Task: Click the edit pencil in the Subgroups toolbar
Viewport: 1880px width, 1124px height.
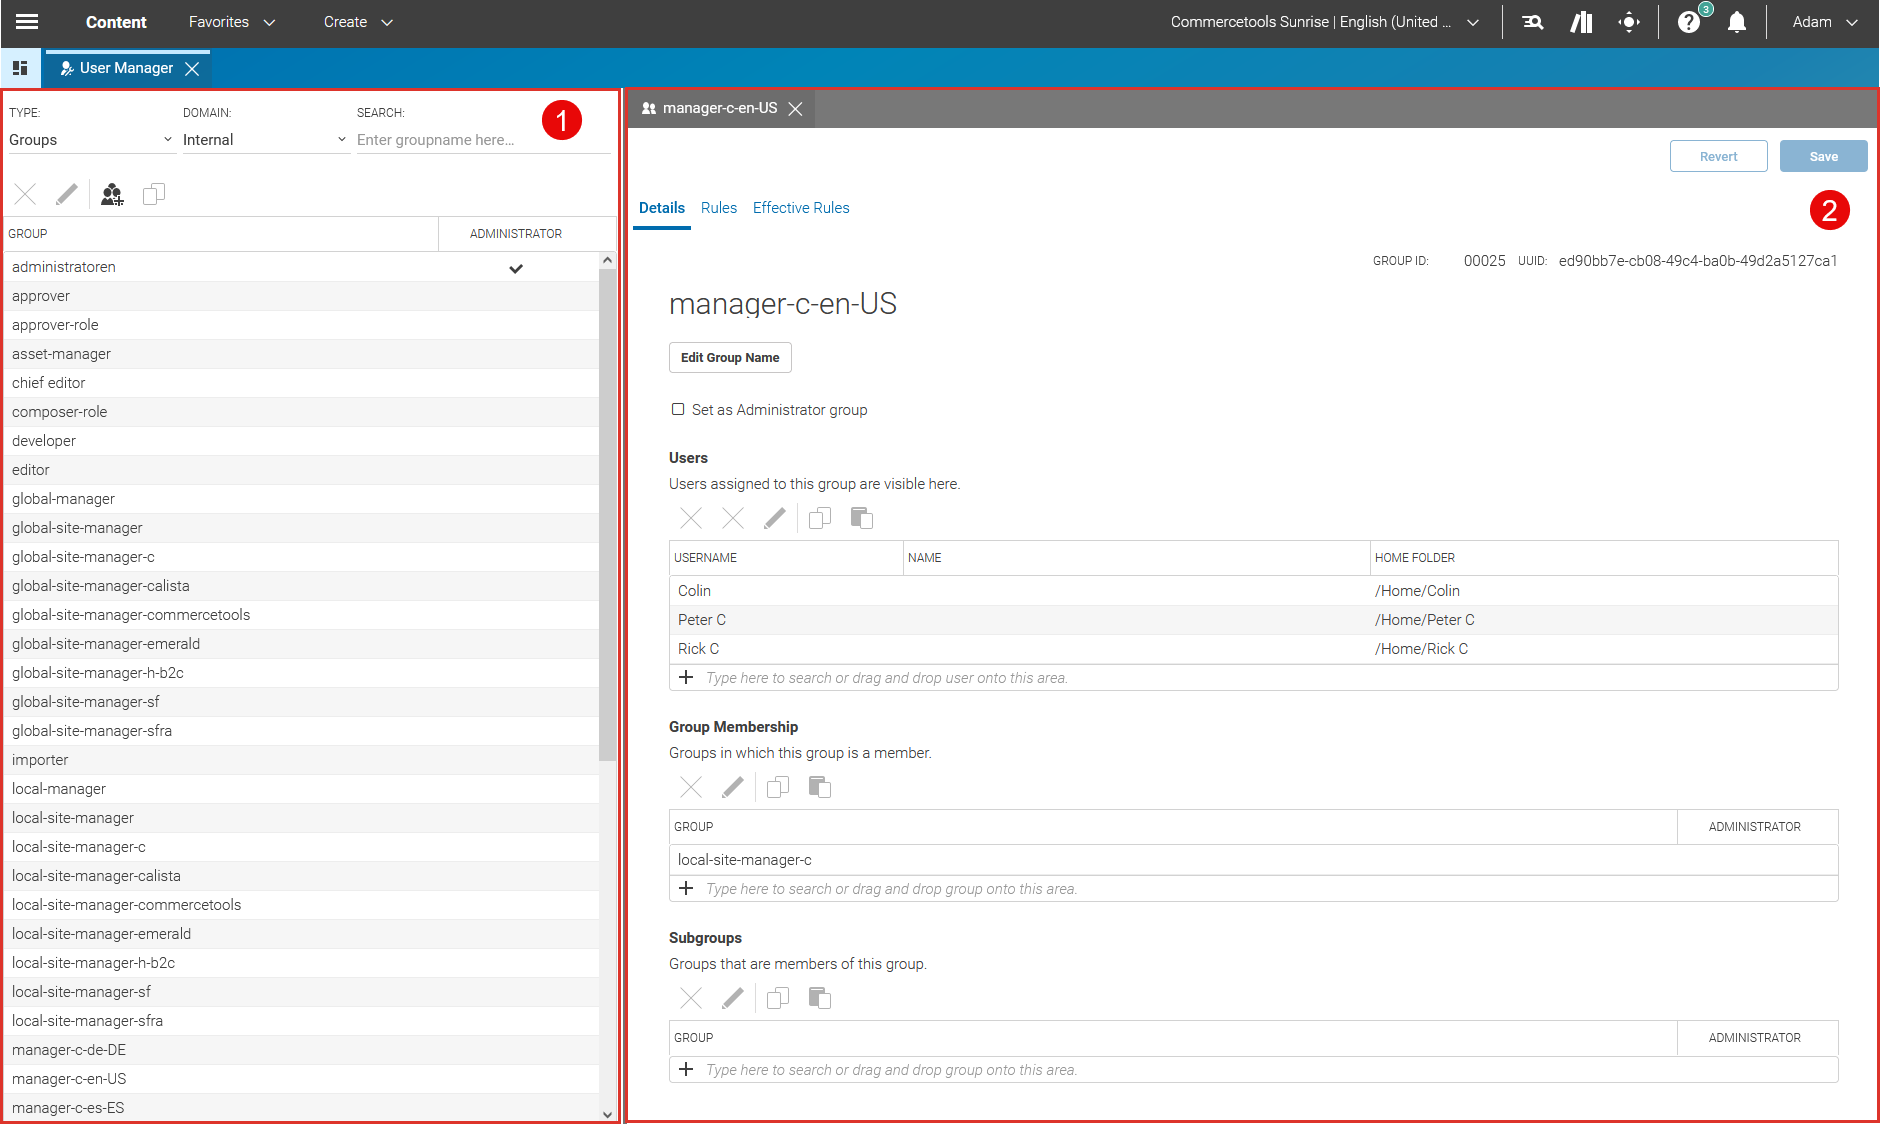Action: [733, 998]
